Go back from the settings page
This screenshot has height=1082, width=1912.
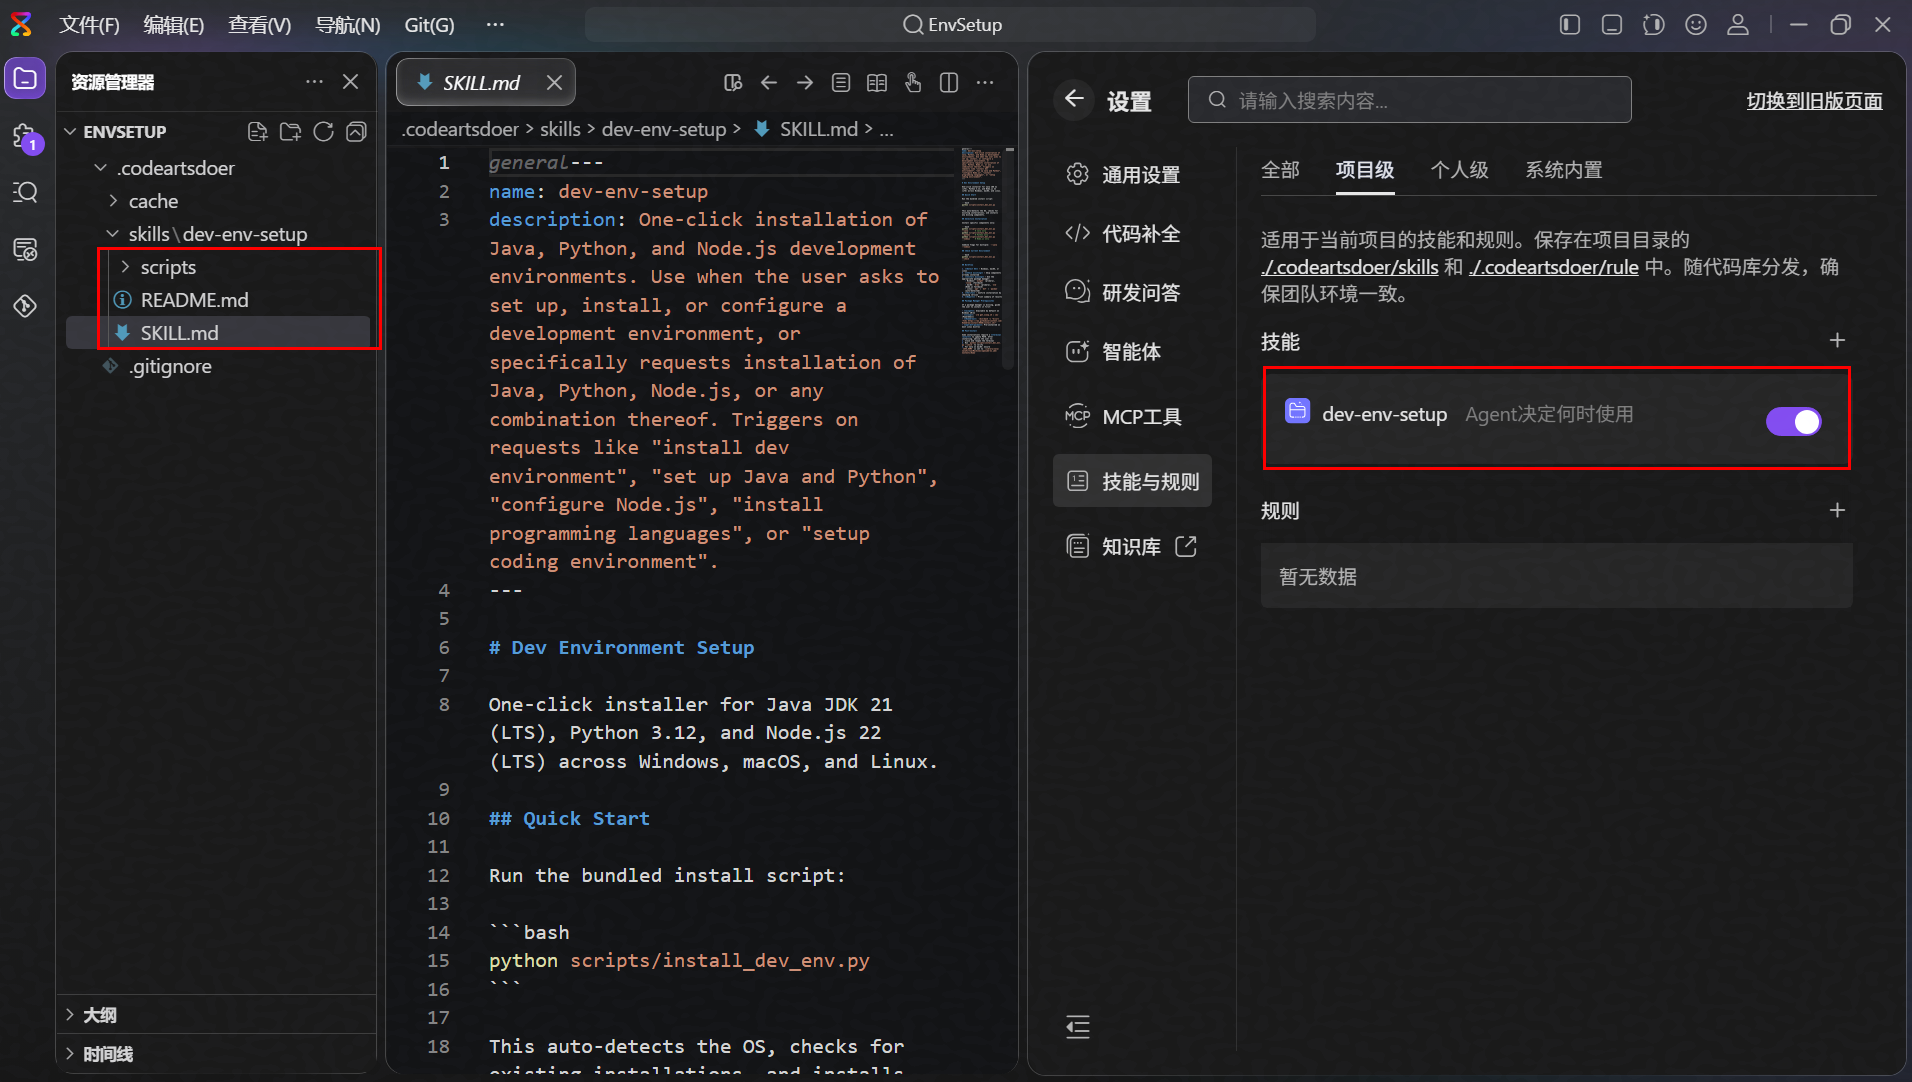pyautogui.click(x=1074, y=99)
